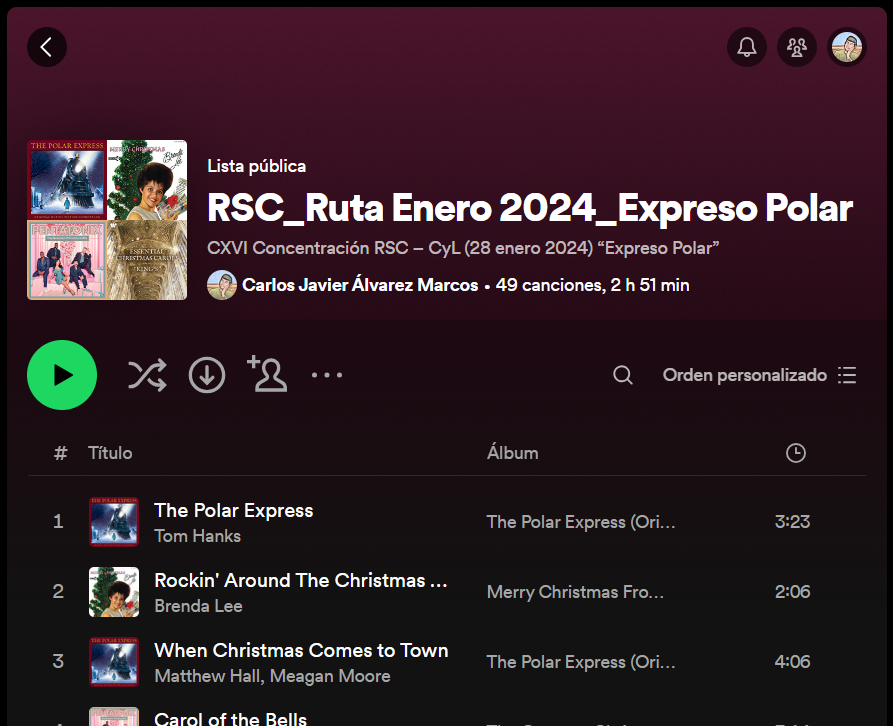
Task: Open the friend activity icon
Action: tap(797, 47)
